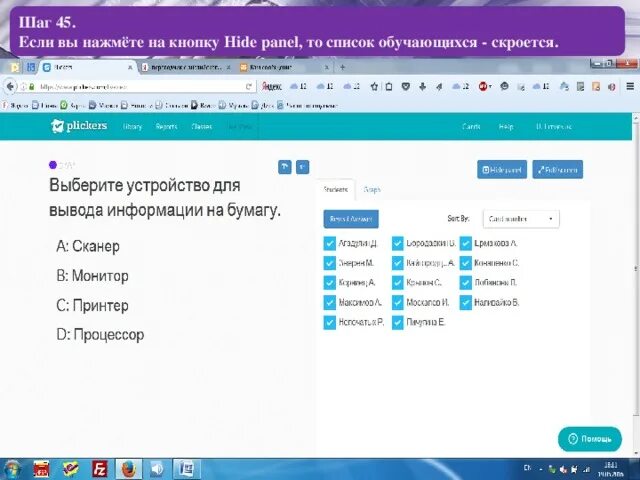Uncheck student Агадуллин Д. checkbox
Image resolution: width=640 pixels, height=480 pixels.
point(329,243)
